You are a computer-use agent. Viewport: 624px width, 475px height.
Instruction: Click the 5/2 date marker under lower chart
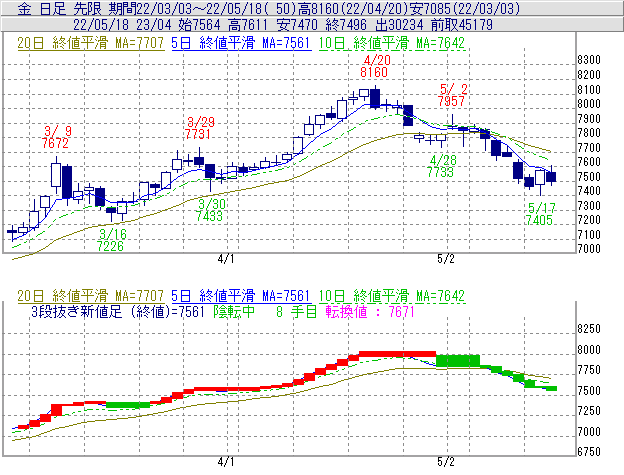click(446, 462)
